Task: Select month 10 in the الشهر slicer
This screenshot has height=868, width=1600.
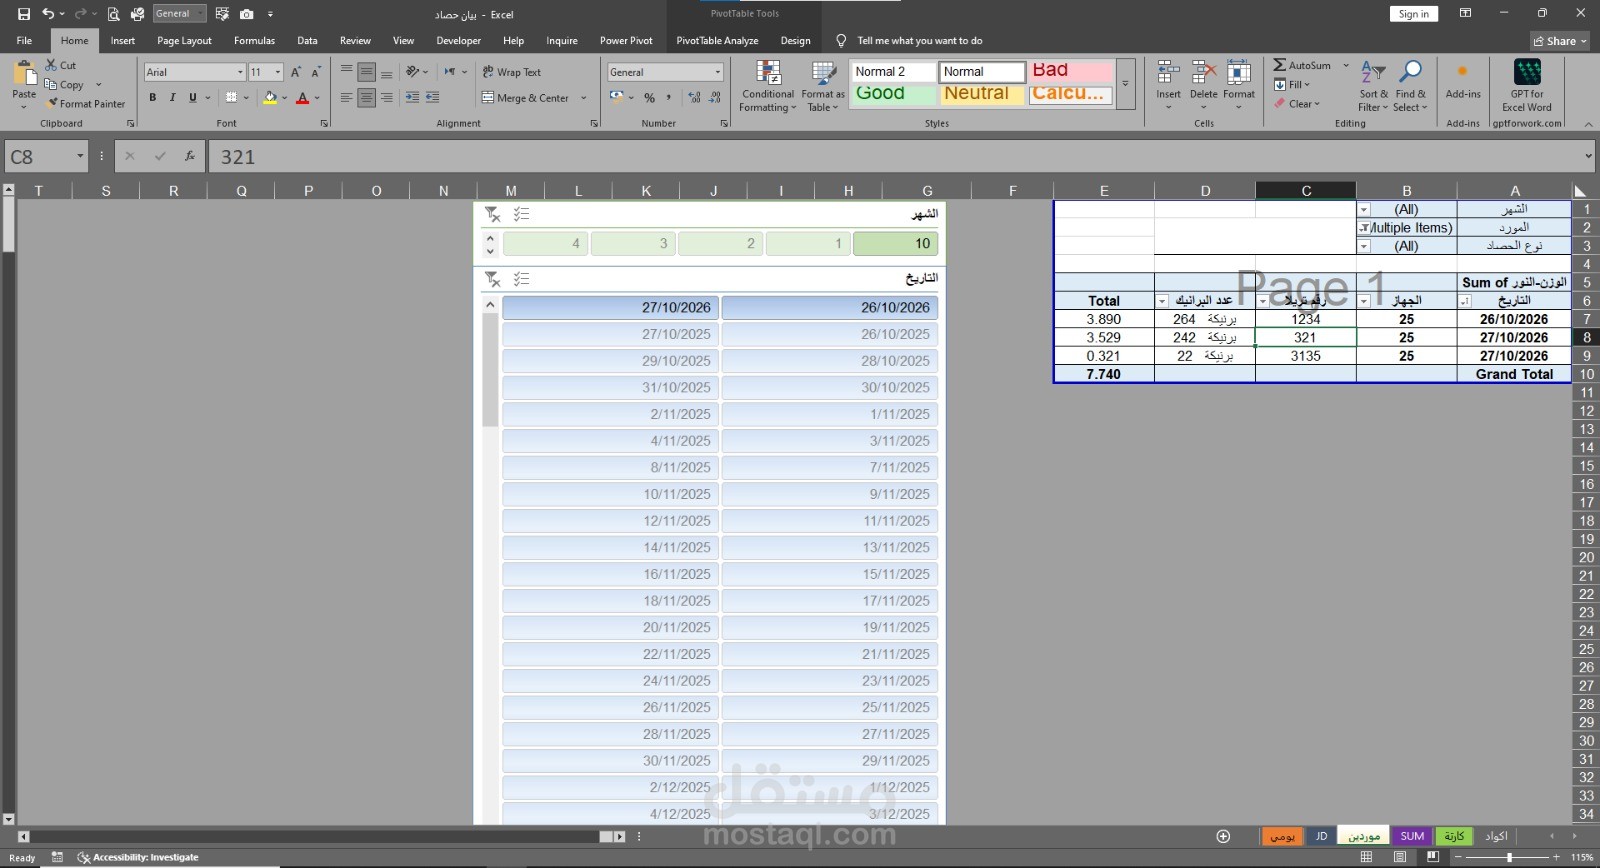Action: tap(895, 243)
